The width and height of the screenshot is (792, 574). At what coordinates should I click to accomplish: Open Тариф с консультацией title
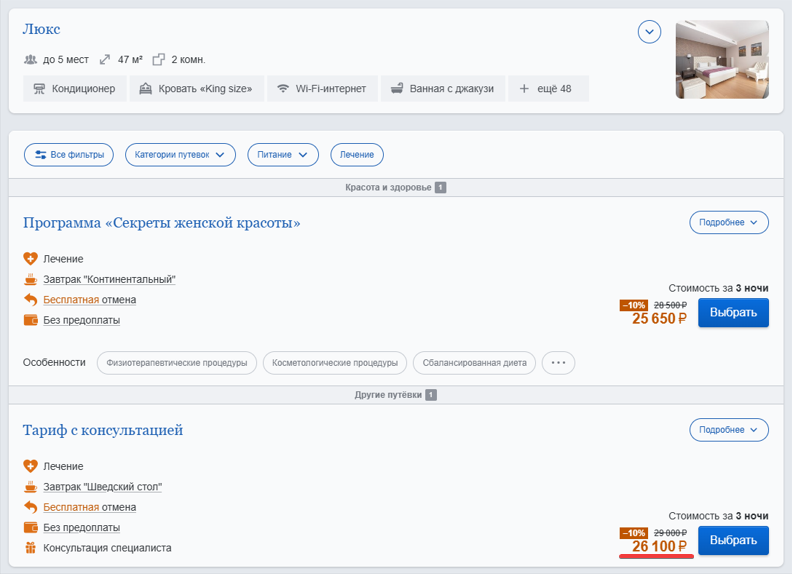pyautogui.click(x=103, y=430)
